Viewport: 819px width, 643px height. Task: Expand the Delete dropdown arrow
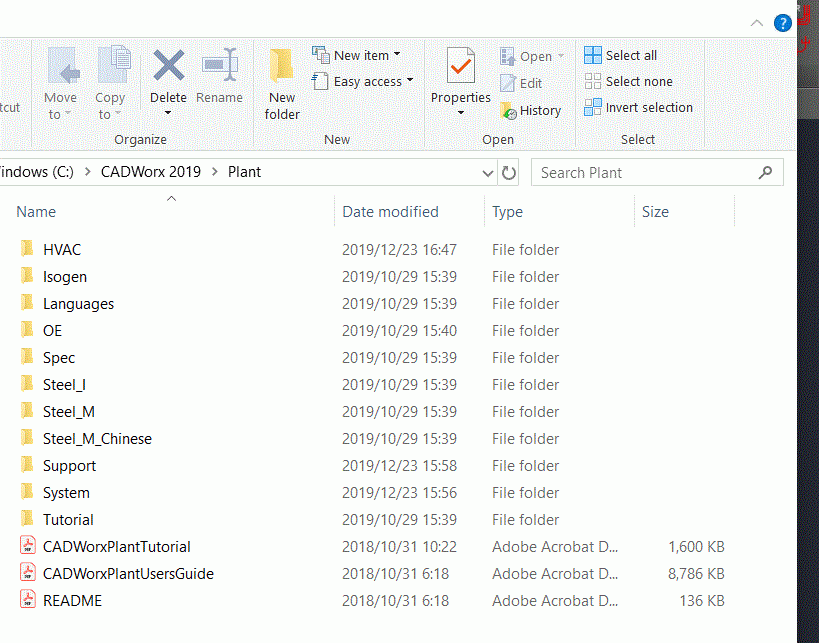point(168,113)
